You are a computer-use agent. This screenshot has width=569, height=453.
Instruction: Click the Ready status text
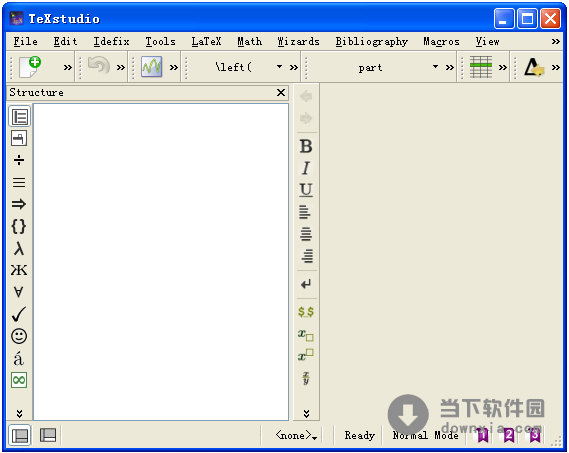pos(360,435)
